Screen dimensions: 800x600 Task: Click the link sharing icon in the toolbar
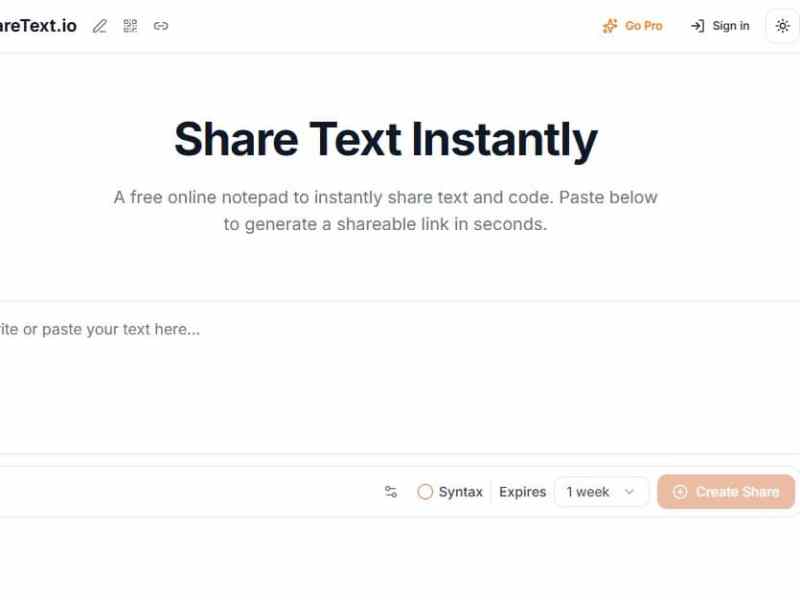coord(160,26)
